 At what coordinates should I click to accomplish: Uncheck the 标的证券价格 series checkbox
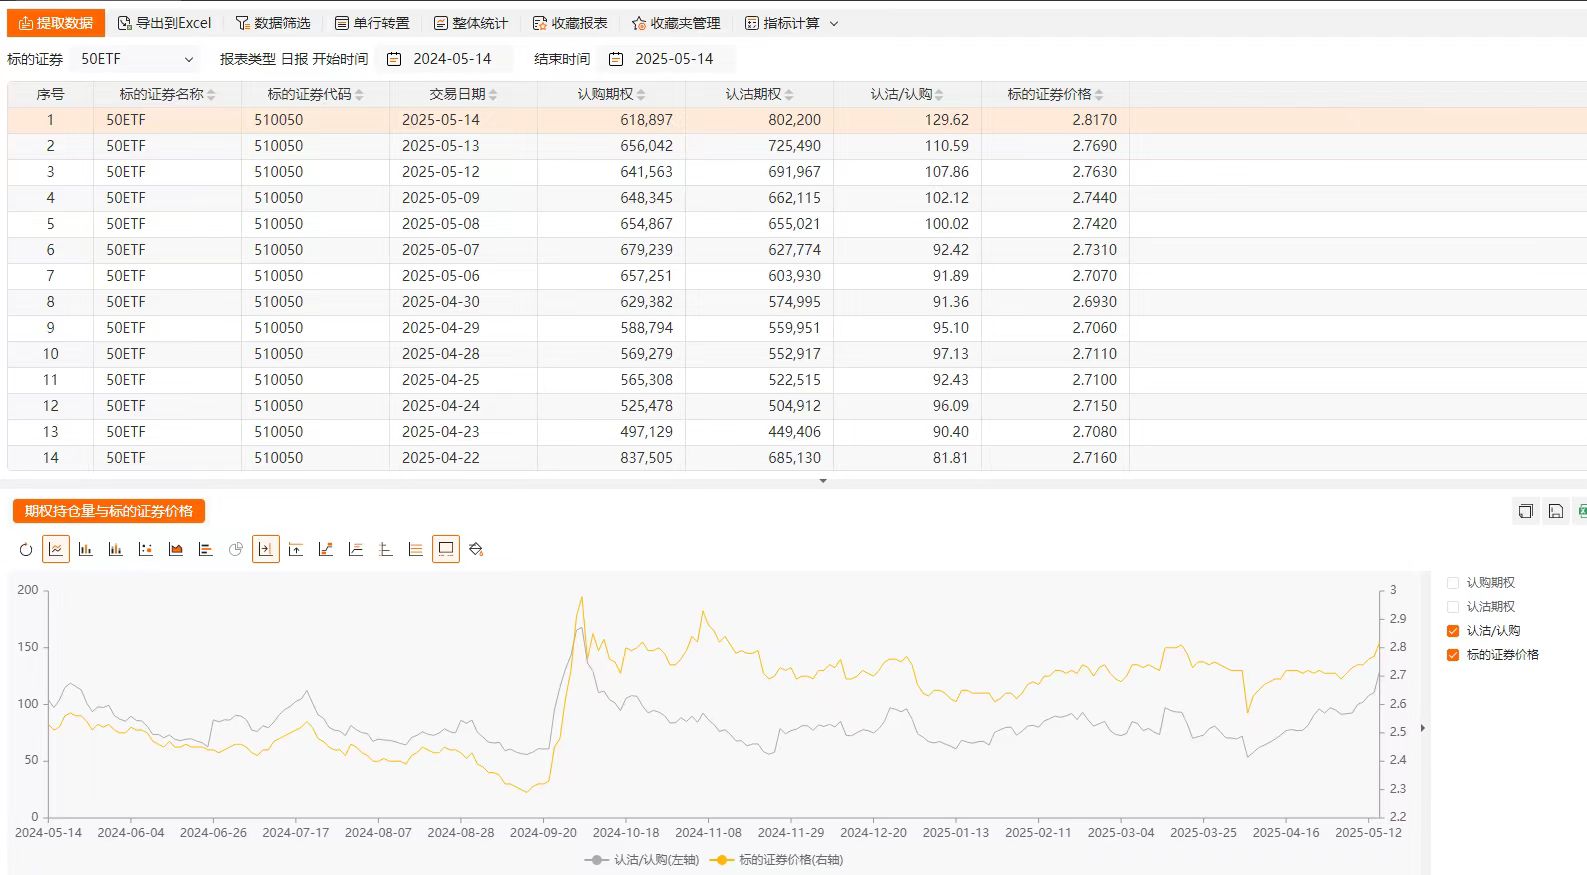point(1453,655)
